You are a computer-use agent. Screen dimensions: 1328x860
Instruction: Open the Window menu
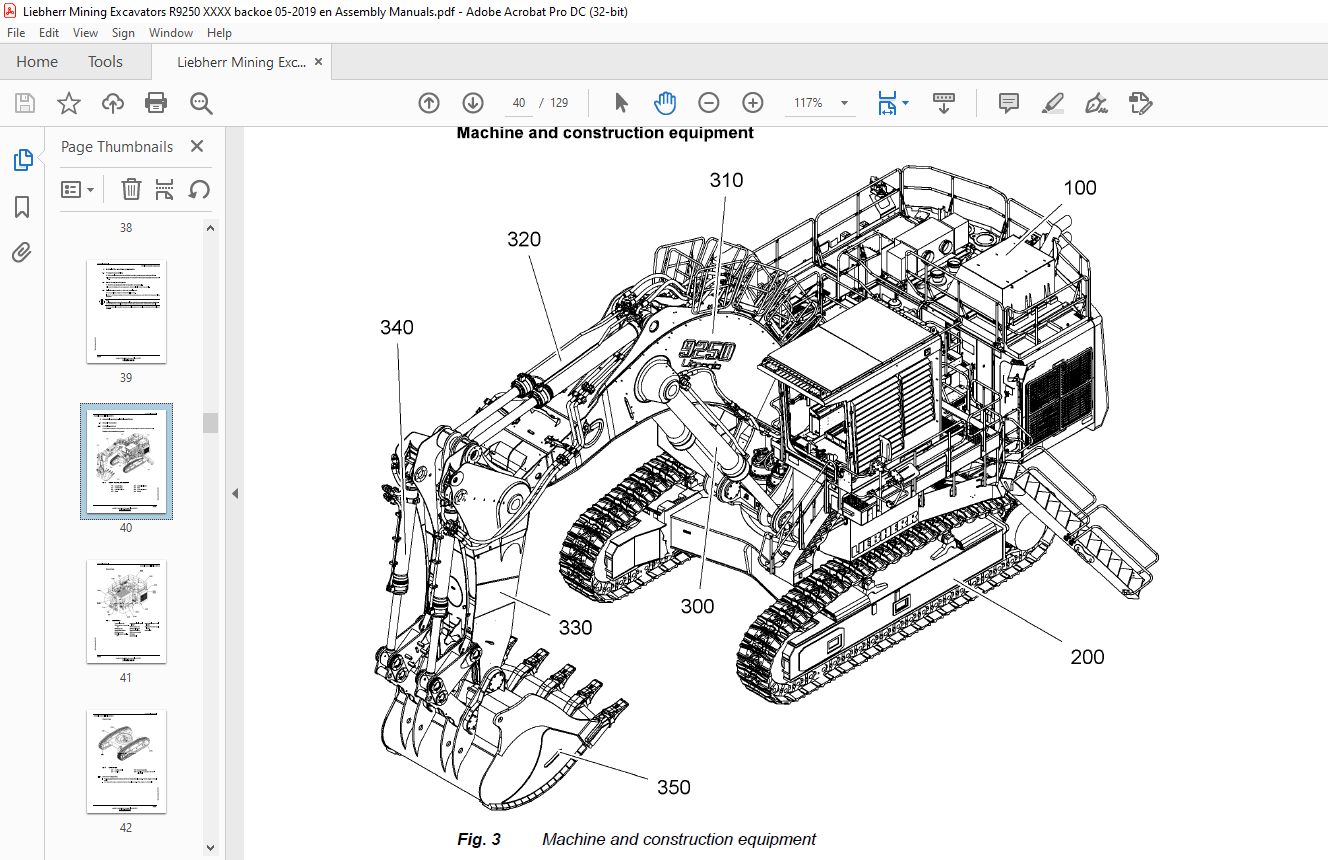171,33
